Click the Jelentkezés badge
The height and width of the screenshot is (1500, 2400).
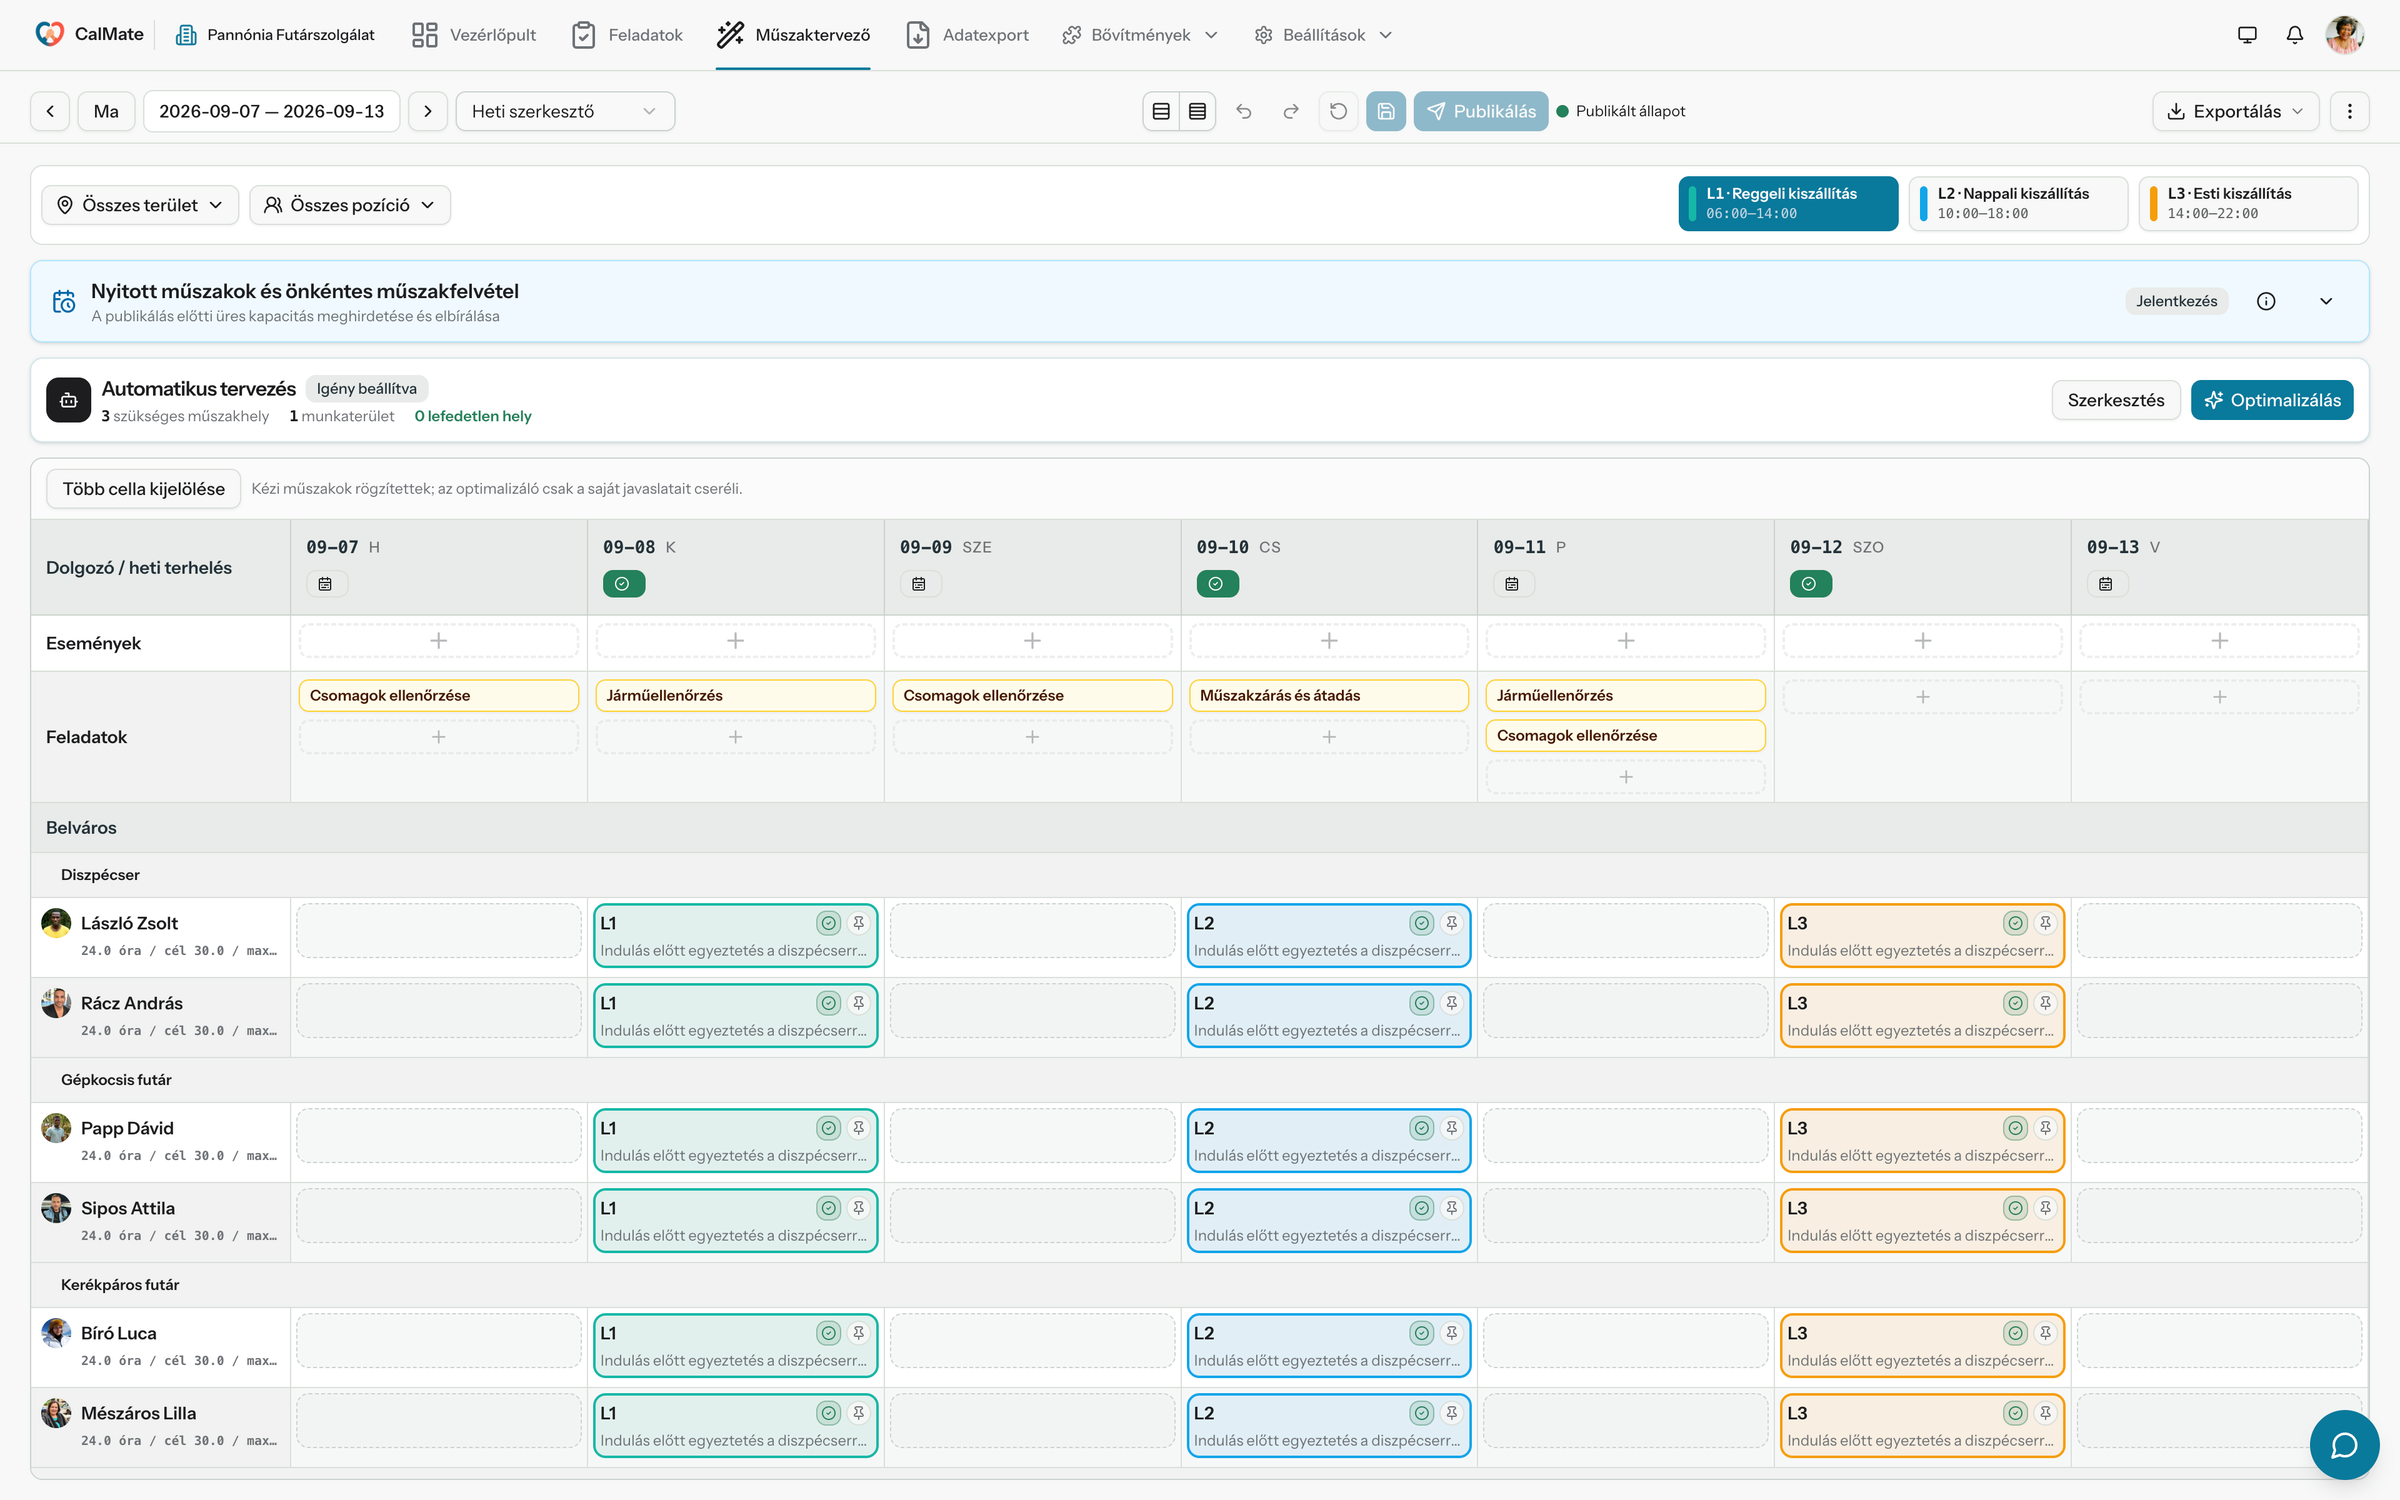point(2177,301)
